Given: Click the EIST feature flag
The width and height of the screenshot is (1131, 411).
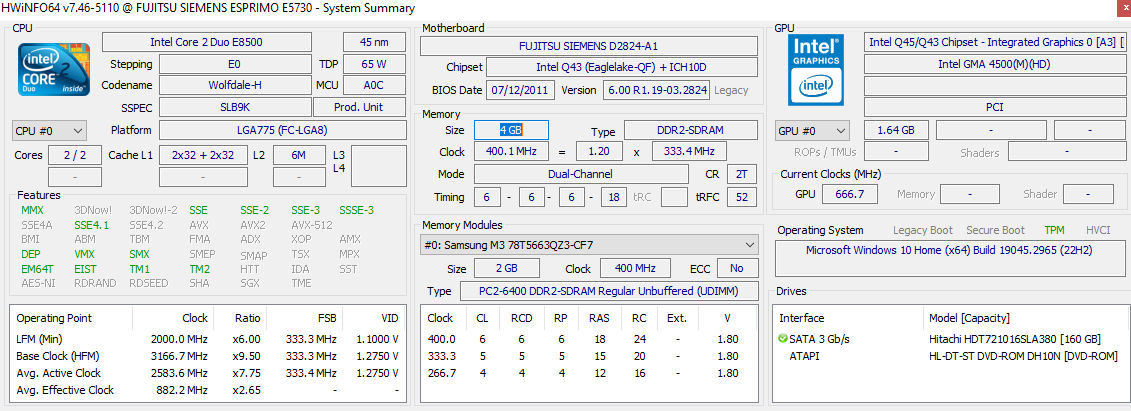Looking at the screenshot, I should click(x=85, y=269).
